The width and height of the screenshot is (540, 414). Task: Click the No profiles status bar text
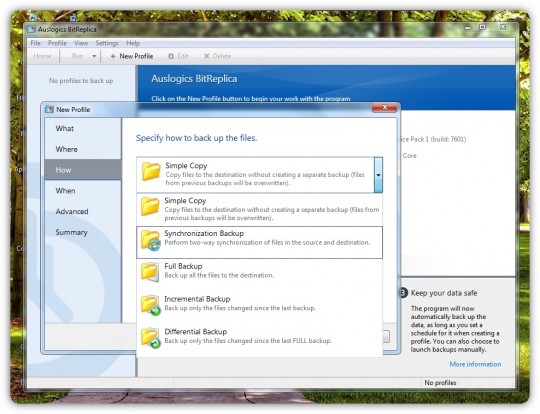click(x=440, y=383)
